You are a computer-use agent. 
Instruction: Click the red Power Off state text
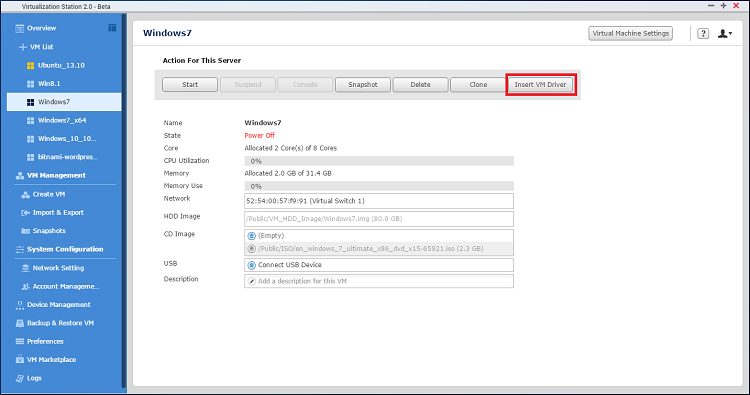(260, 136)
